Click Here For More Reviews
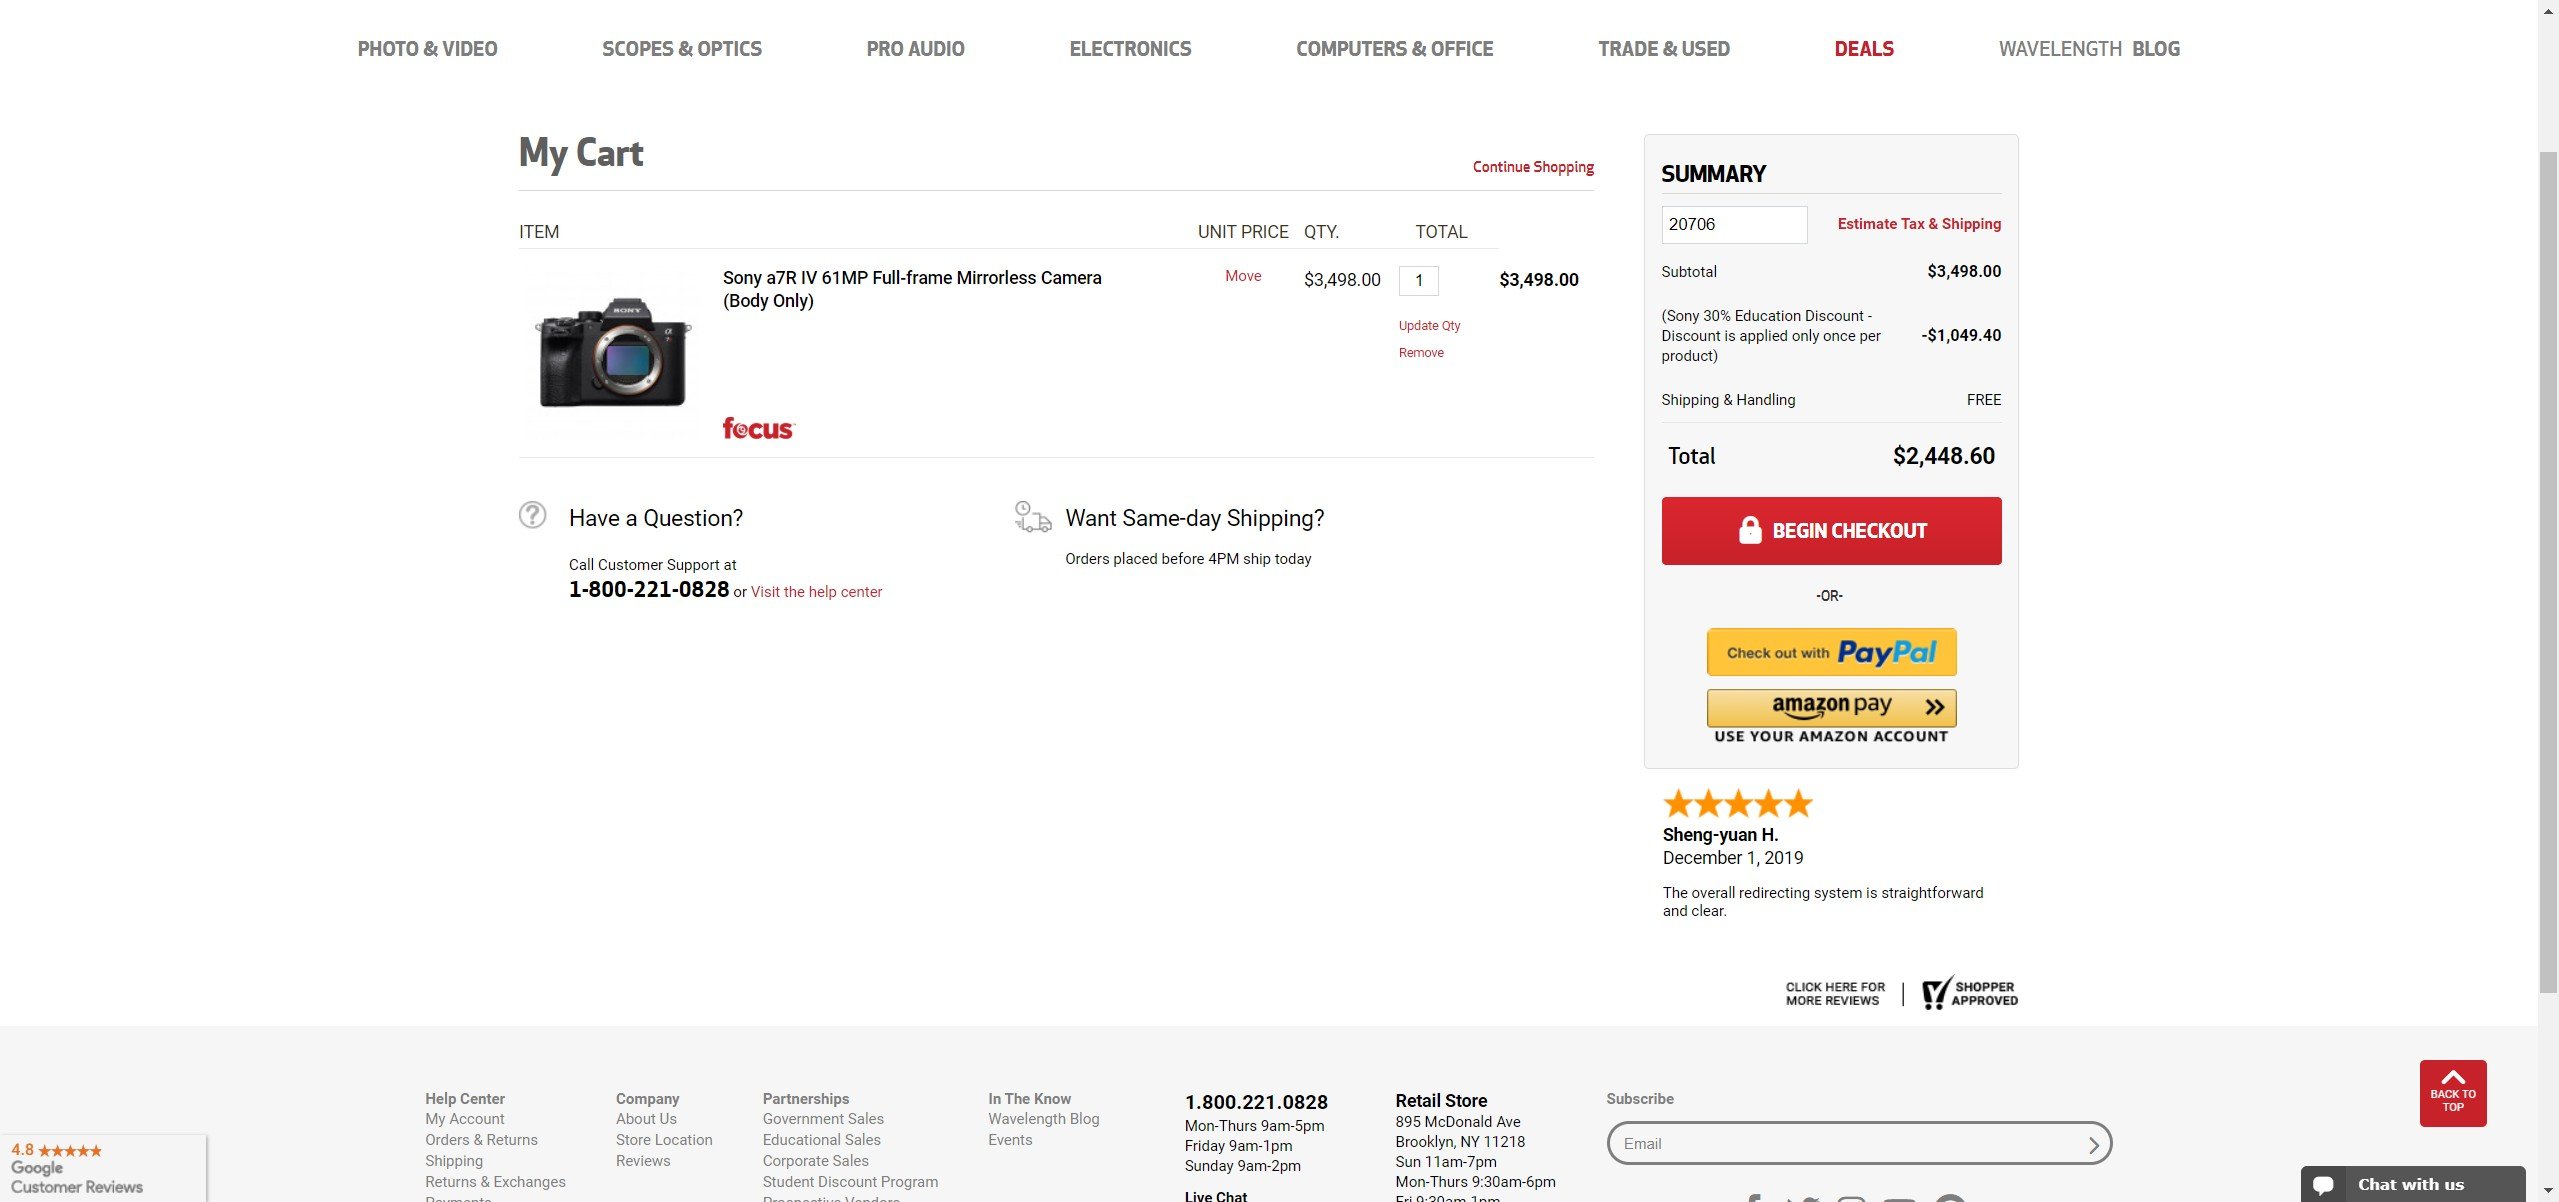The image size is (2559, 1202). [1835, 994]
